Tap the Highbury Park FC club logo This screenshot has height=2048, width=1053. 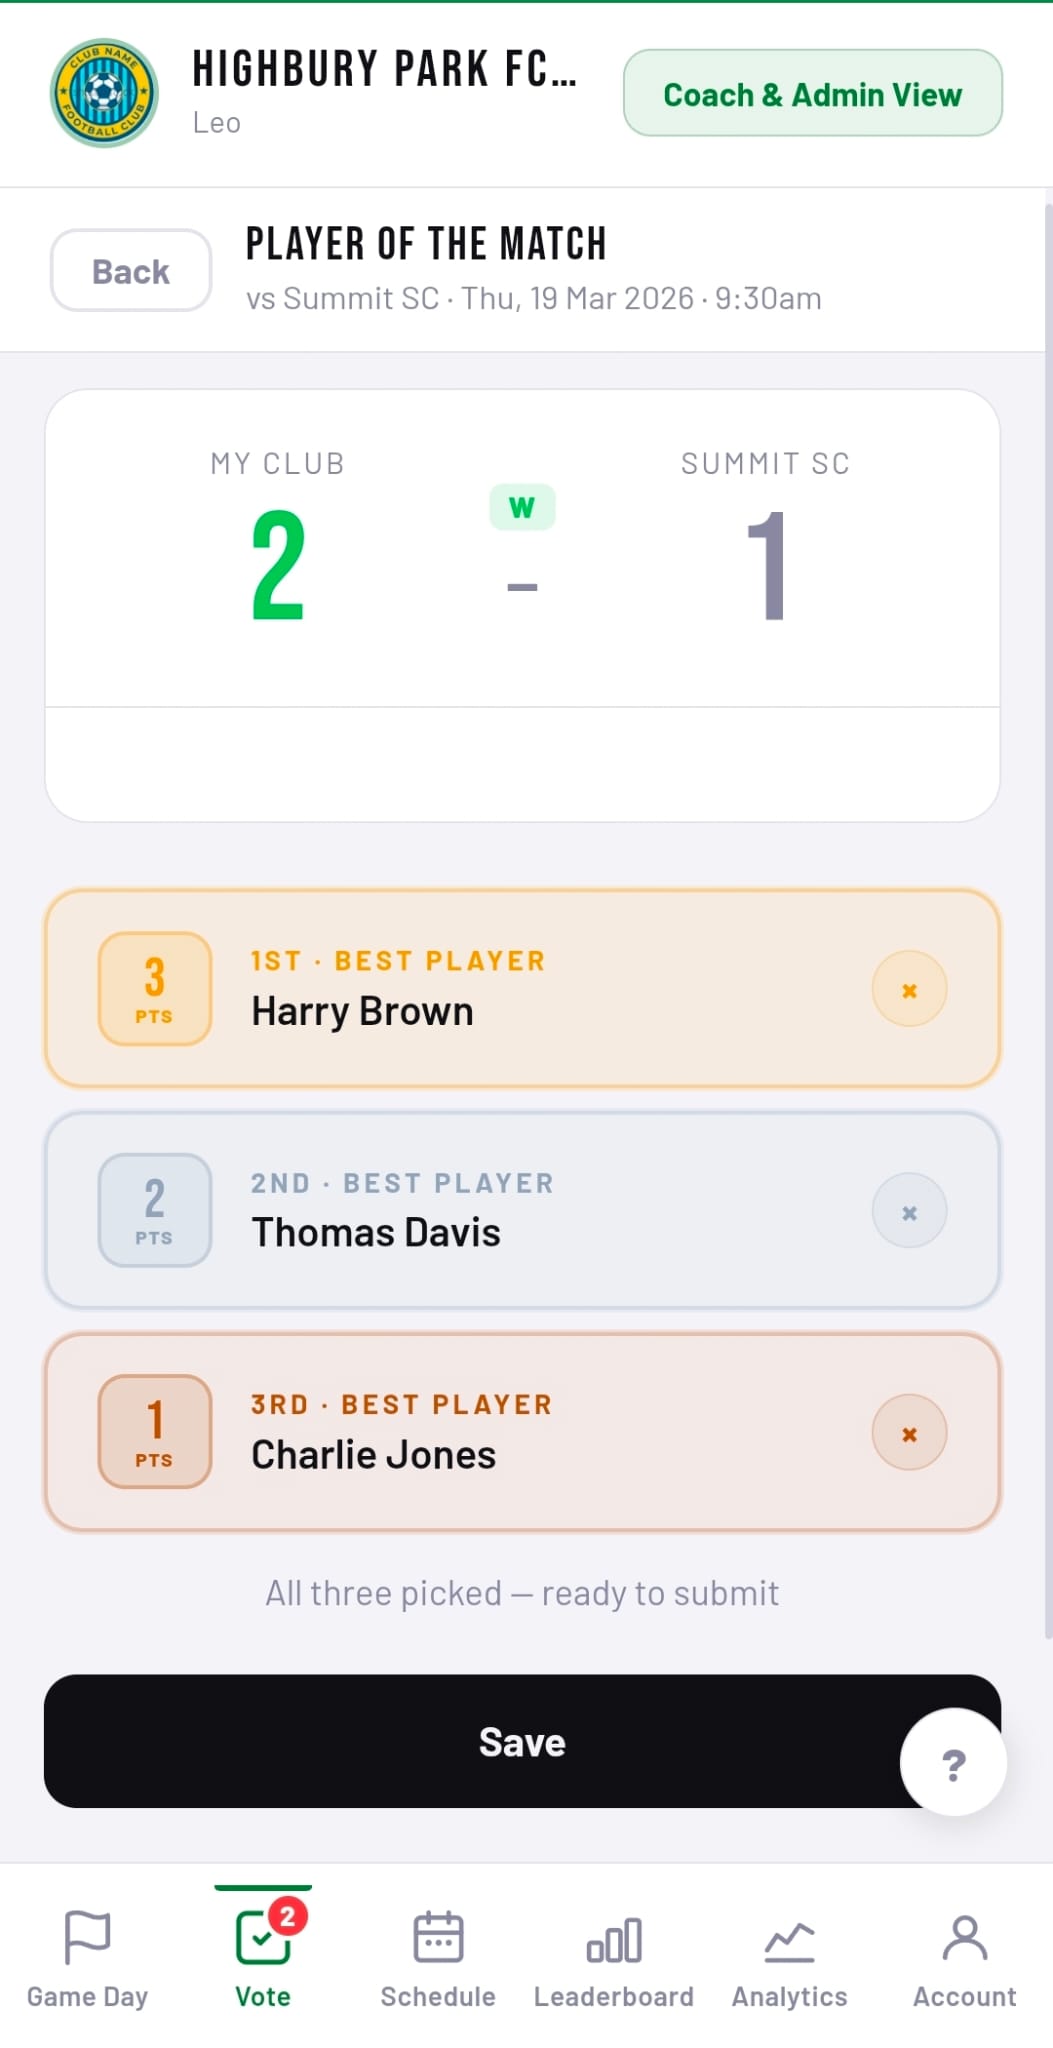coord(104,93)
